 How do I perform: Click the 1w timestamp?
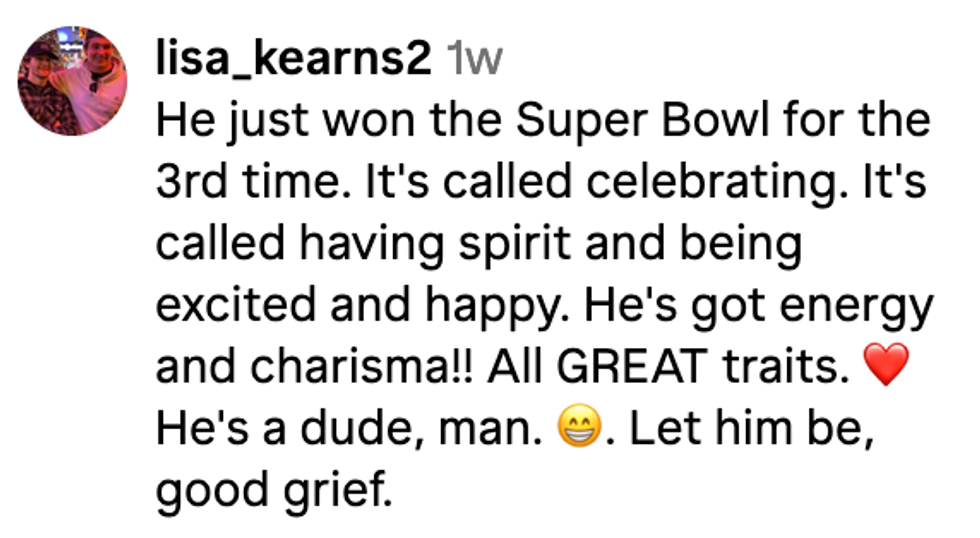click(473, 61)
